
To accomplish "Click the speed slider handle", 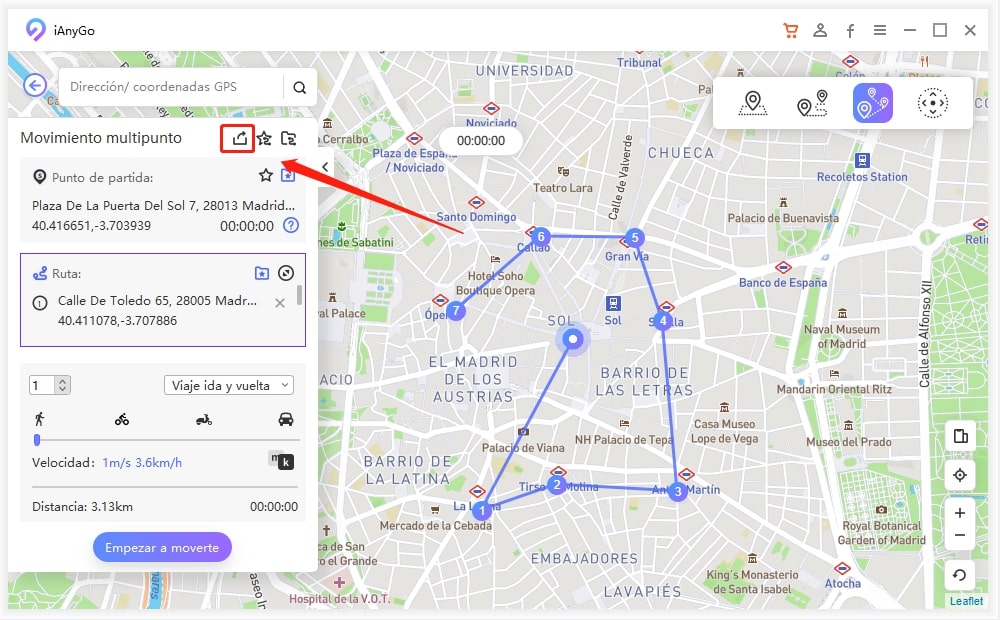I will (37, 439).
